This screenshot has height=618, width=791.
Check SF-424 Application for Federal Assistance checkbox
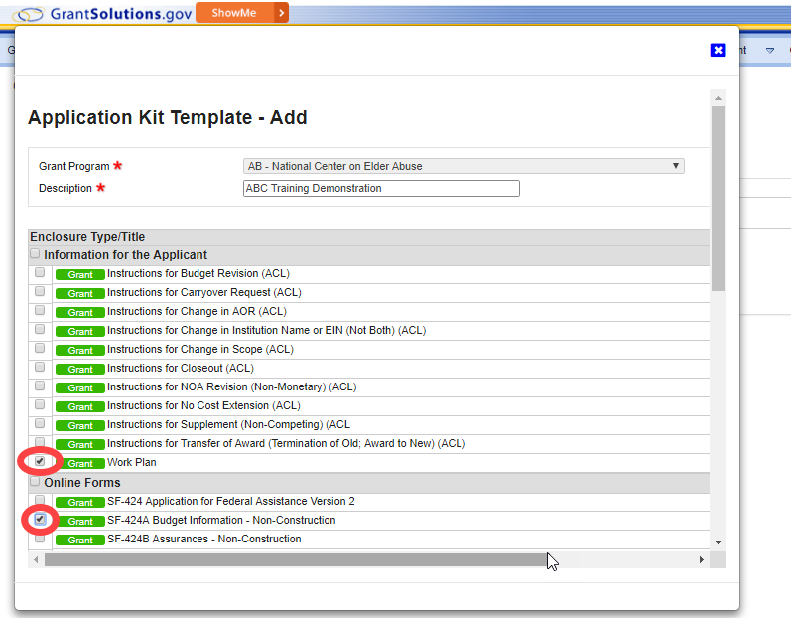(x=40, y=500)
